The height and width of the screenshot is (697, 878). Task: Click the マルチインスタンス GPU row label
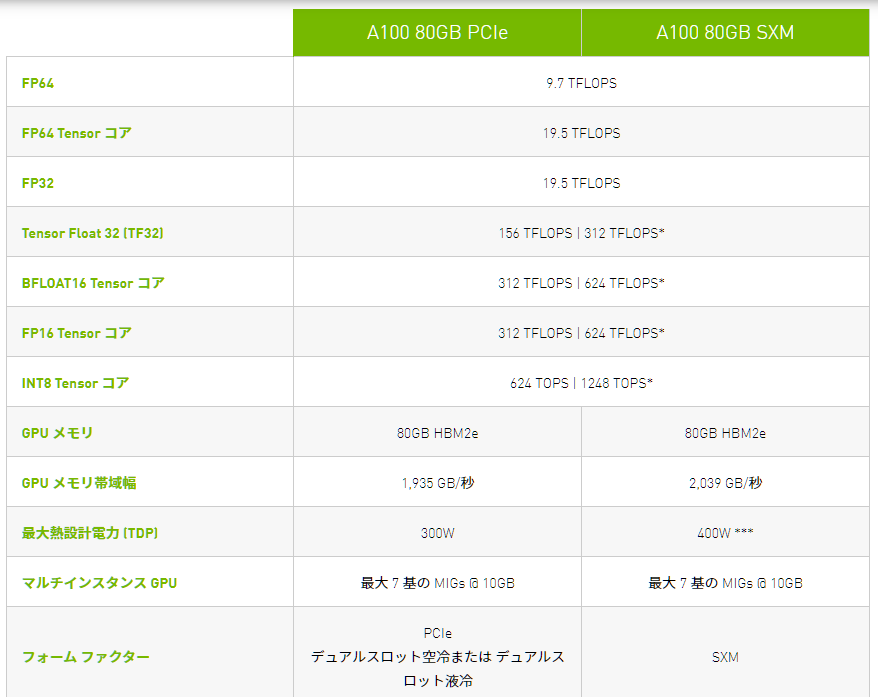coord(99,583)
